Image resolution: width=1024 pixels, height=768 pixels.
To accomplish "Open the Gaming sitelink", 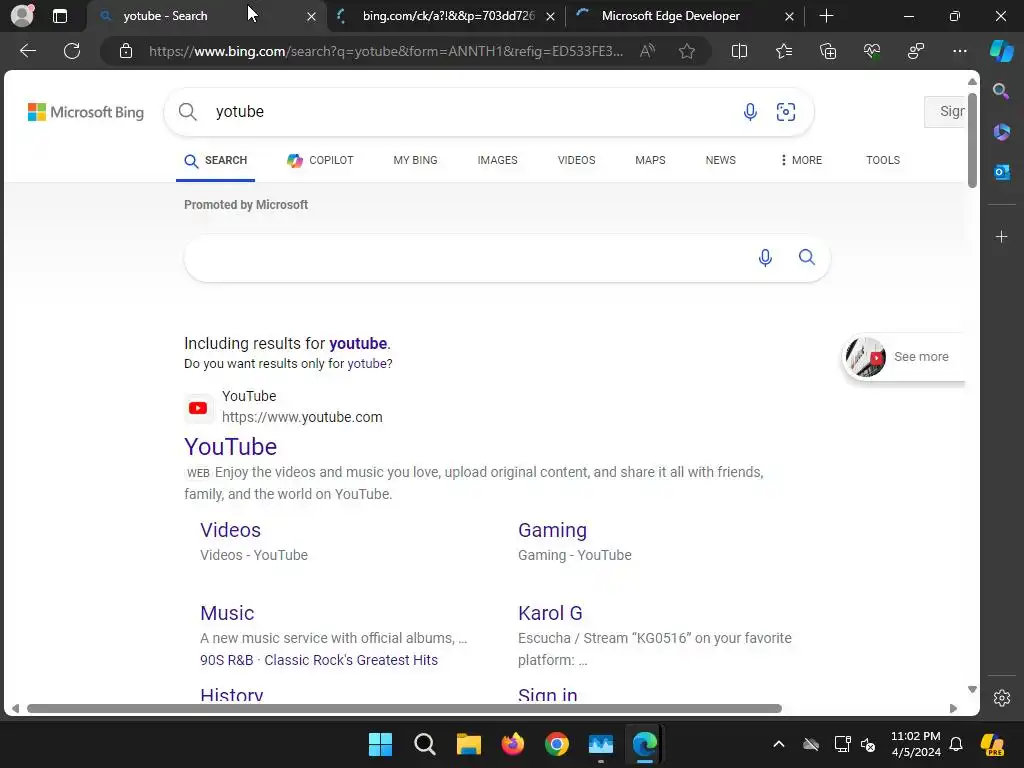I will pos(552,530).
